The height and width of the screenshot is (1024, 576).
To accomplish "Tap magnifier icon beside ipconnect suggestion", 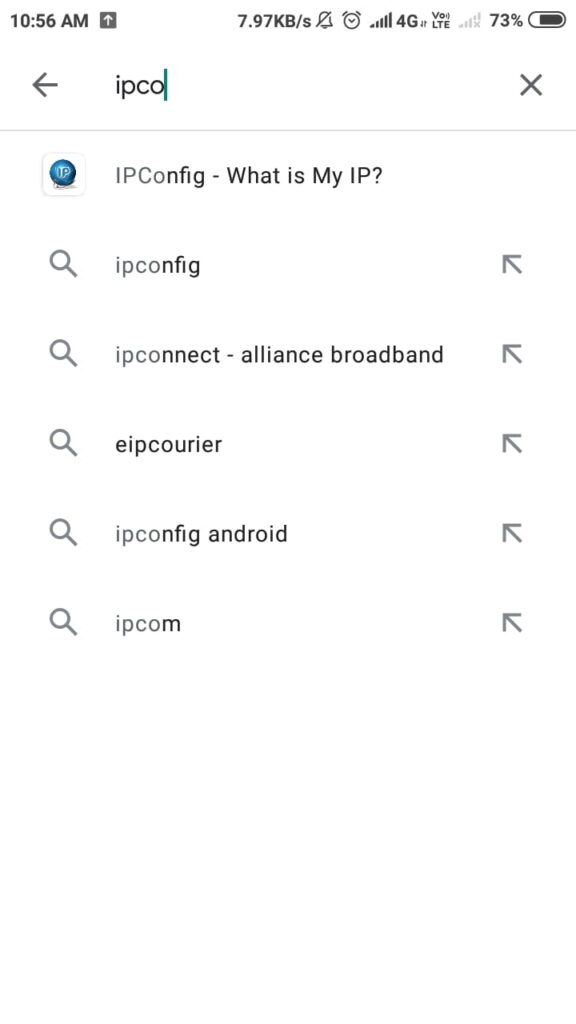I will [63, 355].
